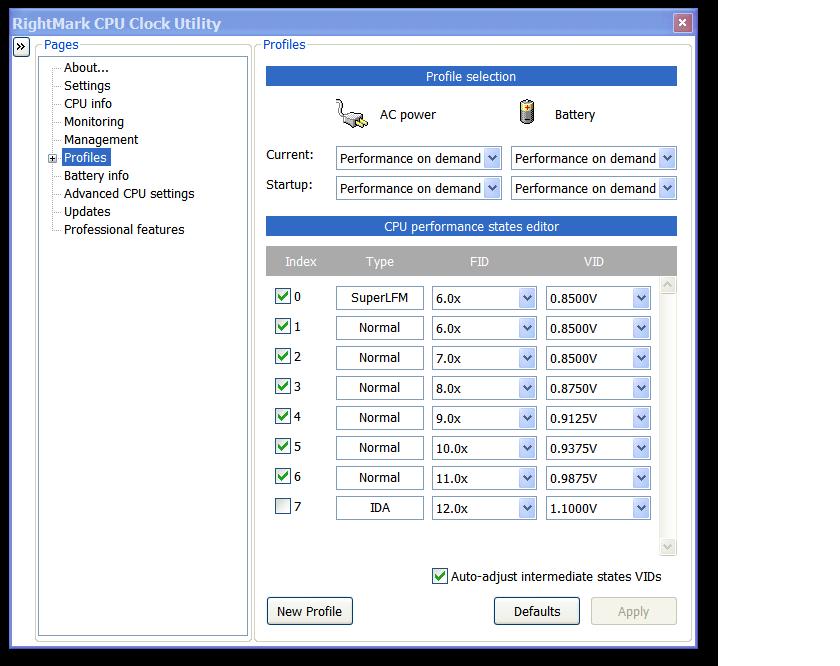This screenshot has width=840, height=666.
Task: Open the 11.0x FID dropdown
Action: pos(527,478)
